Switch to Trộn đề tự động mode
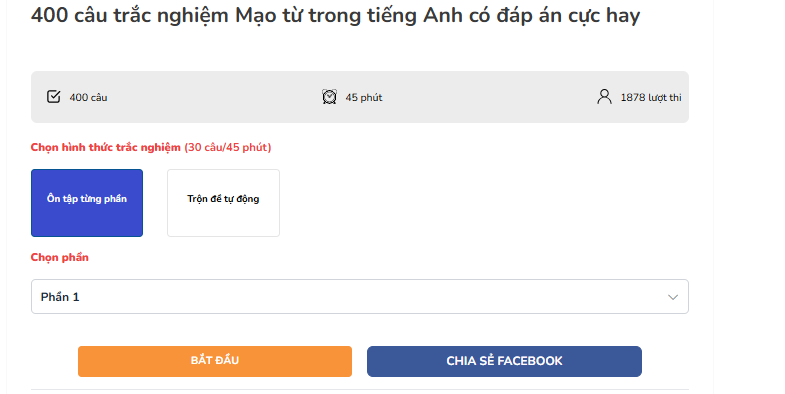 coord(223,203)
